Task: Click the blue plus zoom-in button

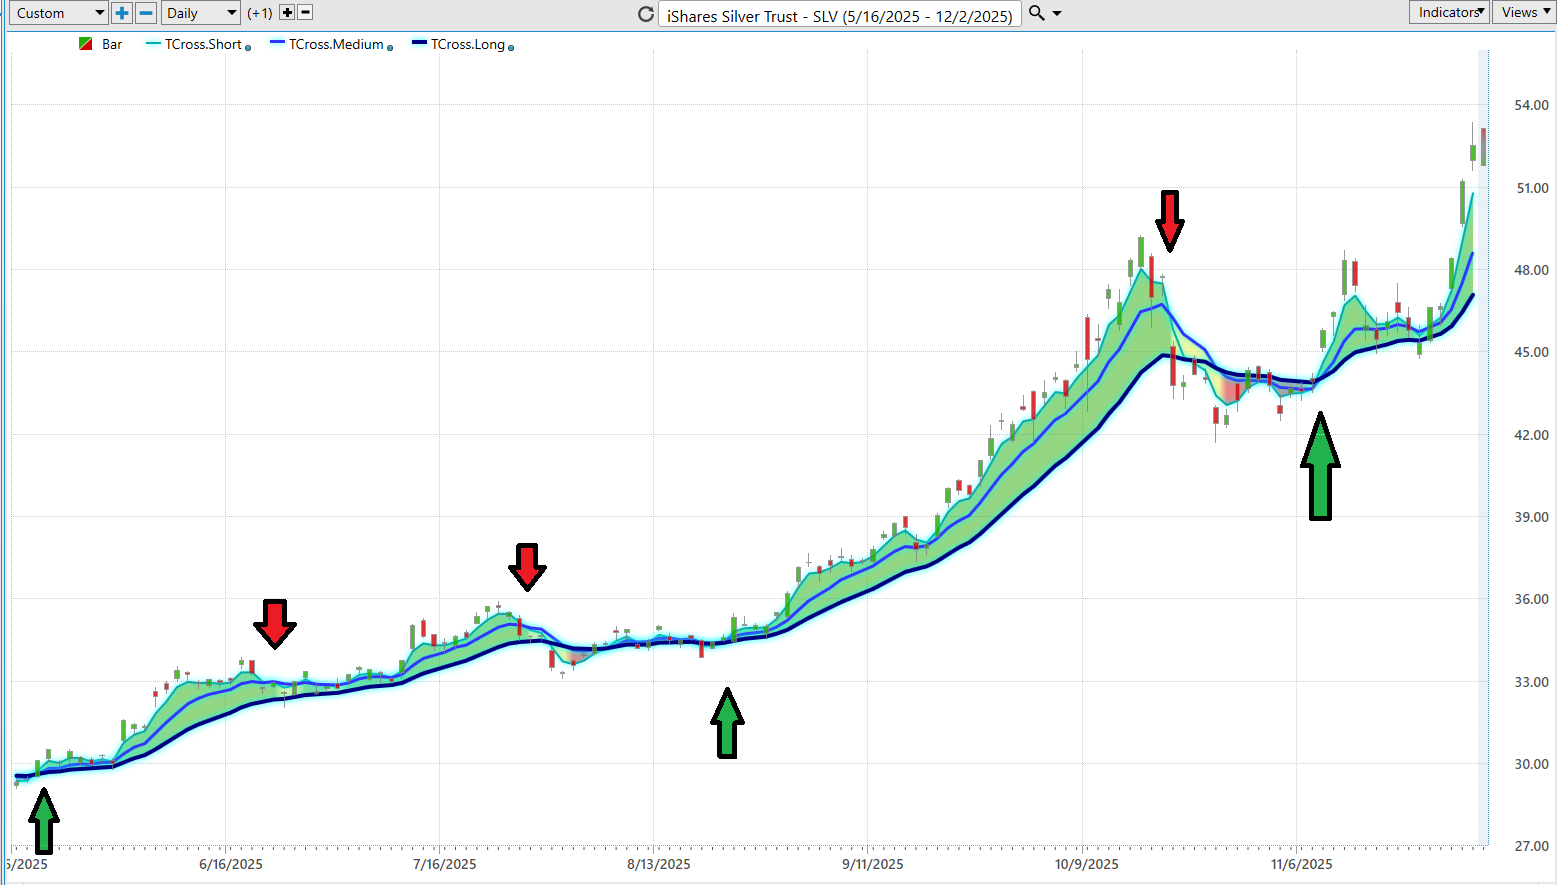Action: (122, 13)
